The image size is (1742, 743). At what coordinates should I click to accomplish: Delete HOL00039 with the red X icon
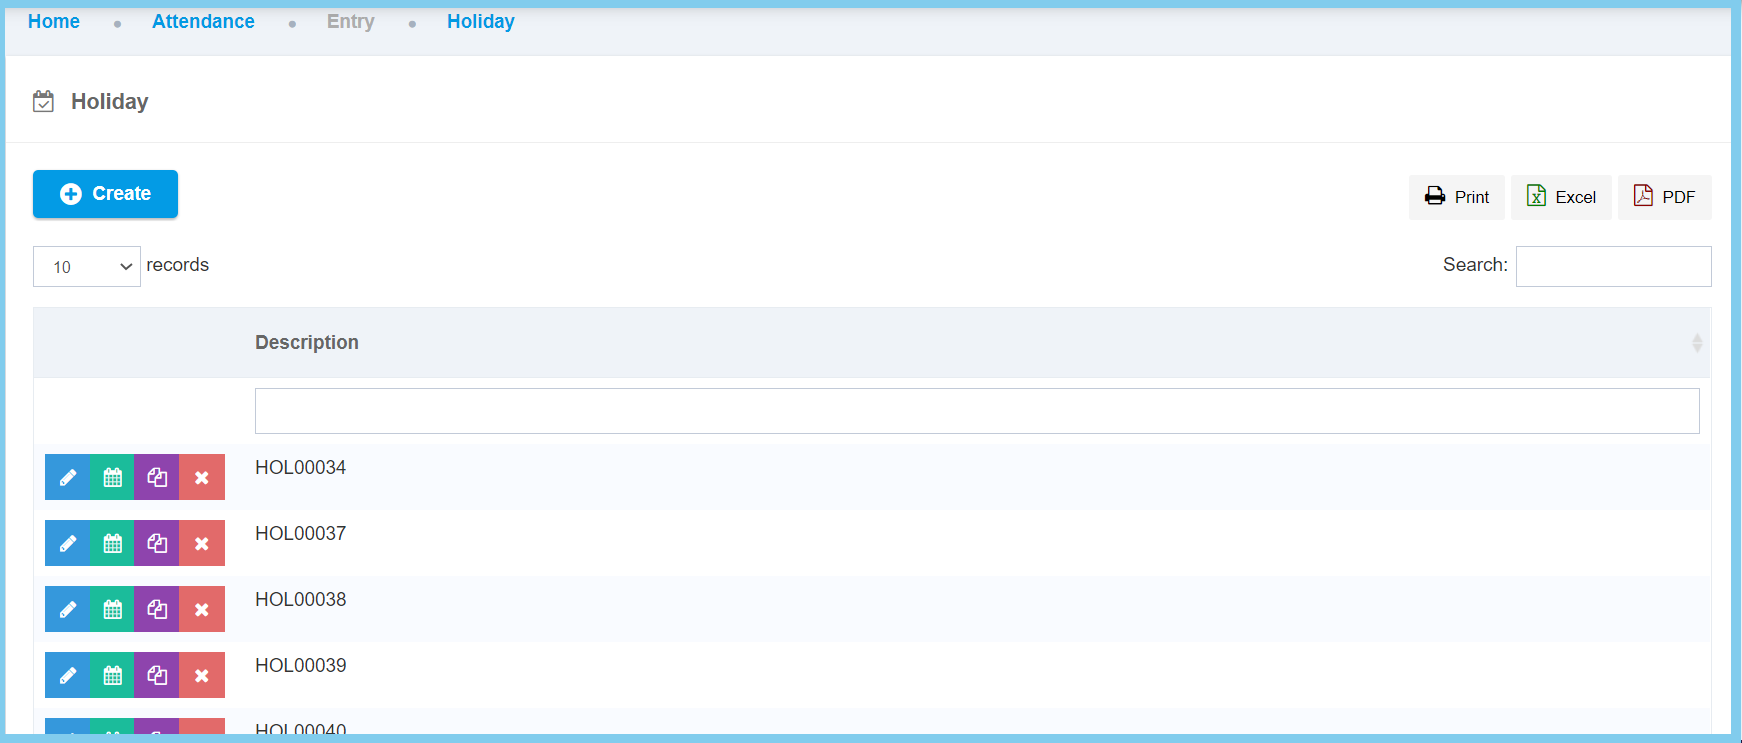pyautogui.click(x=202, y=675)
